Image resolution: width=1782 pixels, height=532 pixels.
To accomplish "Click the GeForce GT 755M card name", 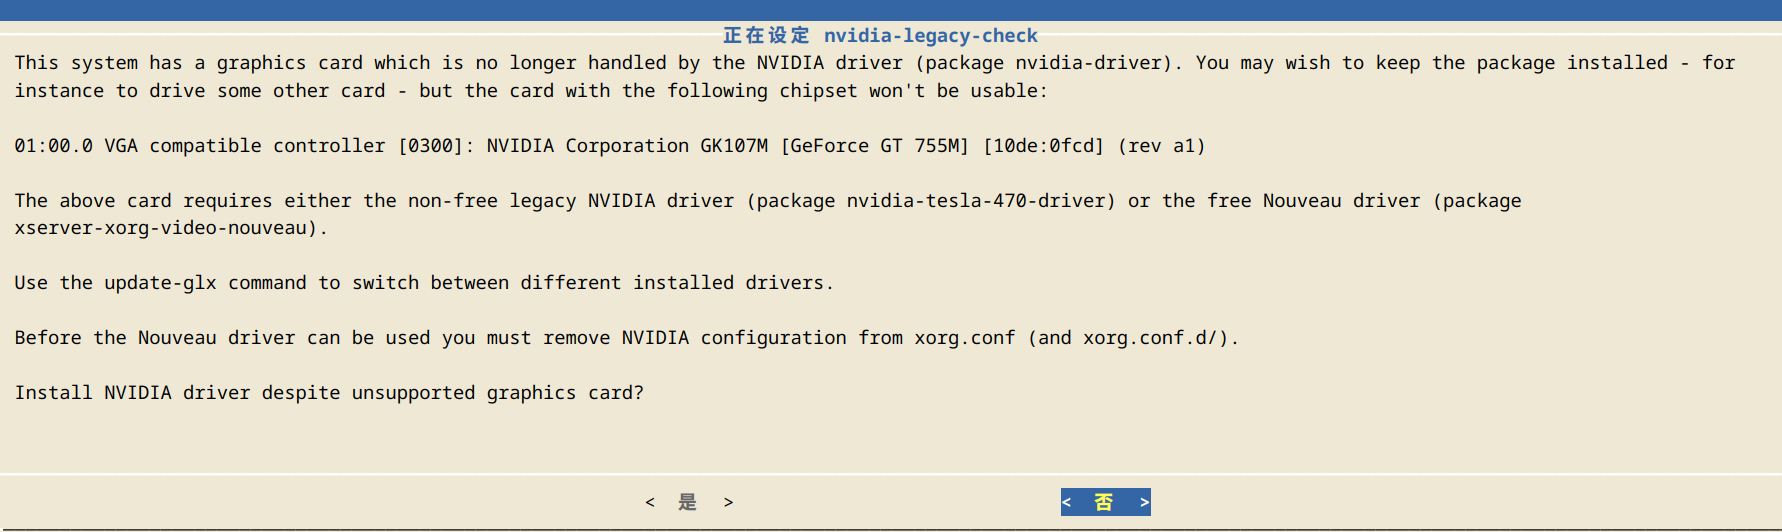I will point(874,146).
